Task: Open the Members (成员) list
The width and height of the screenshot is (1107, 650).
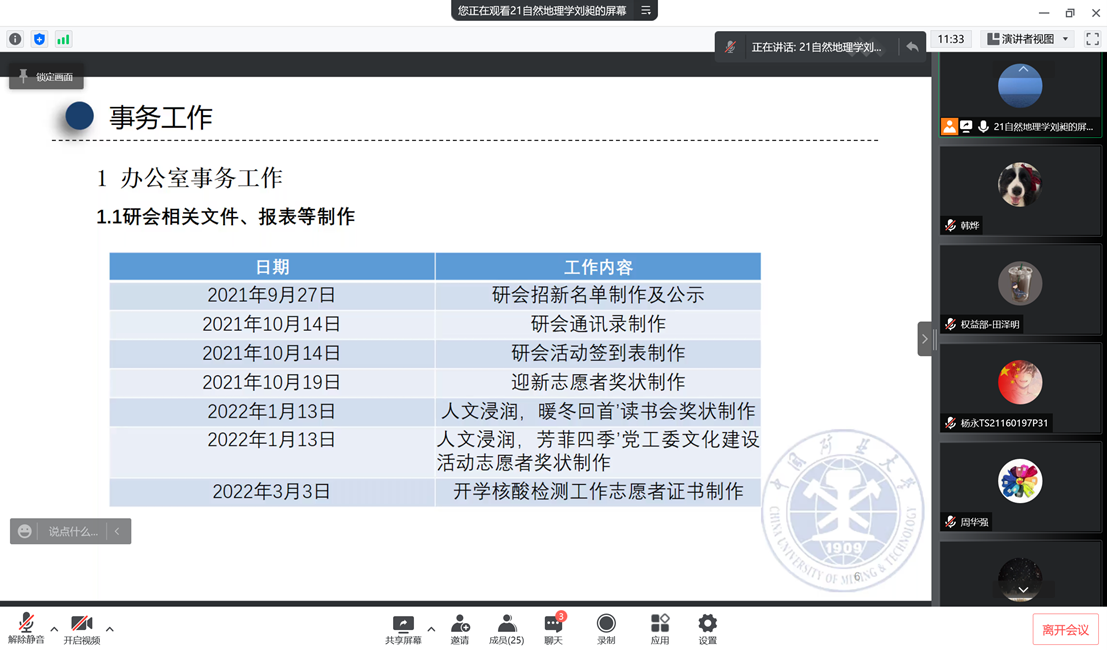Action: 506,629
